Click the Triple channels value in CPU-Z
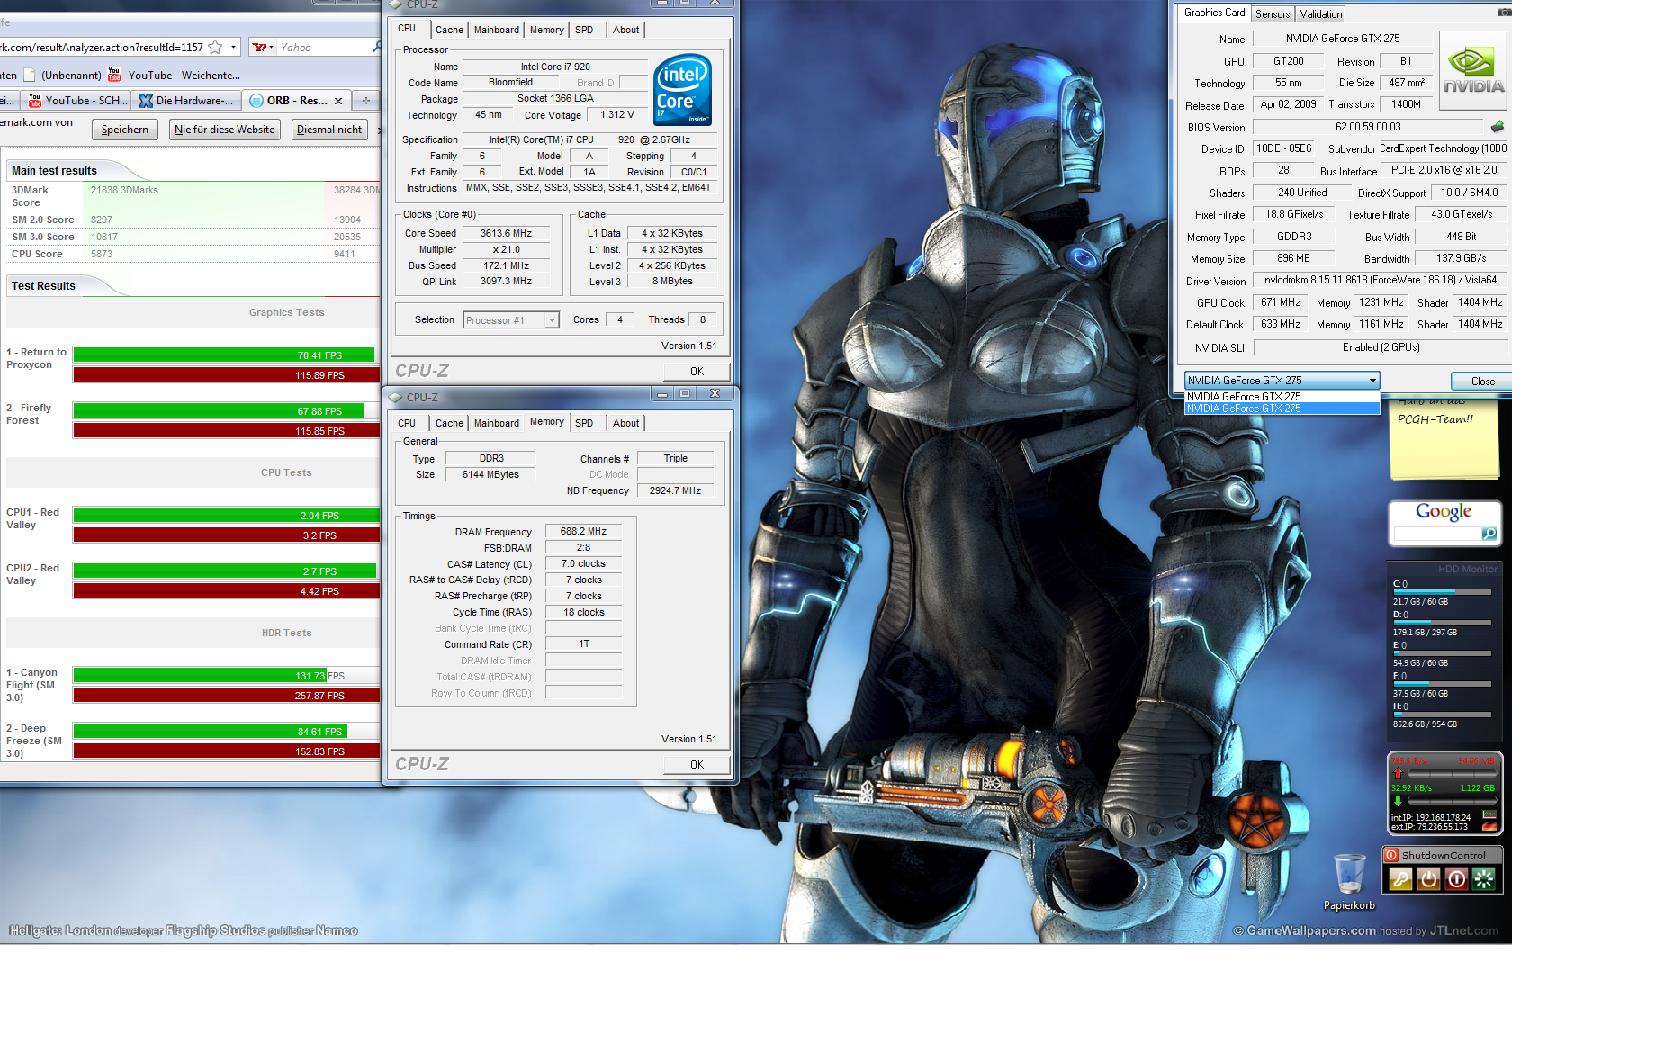Viewport: 1680px width, 1050px height. (x=675, y=458)
